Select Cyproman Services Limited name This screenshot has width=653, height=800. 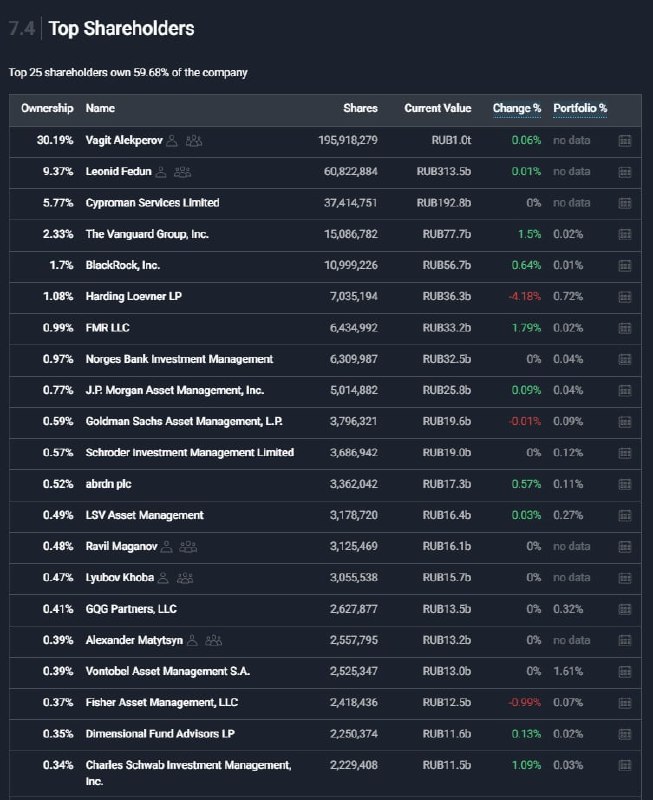coord(153,203)
